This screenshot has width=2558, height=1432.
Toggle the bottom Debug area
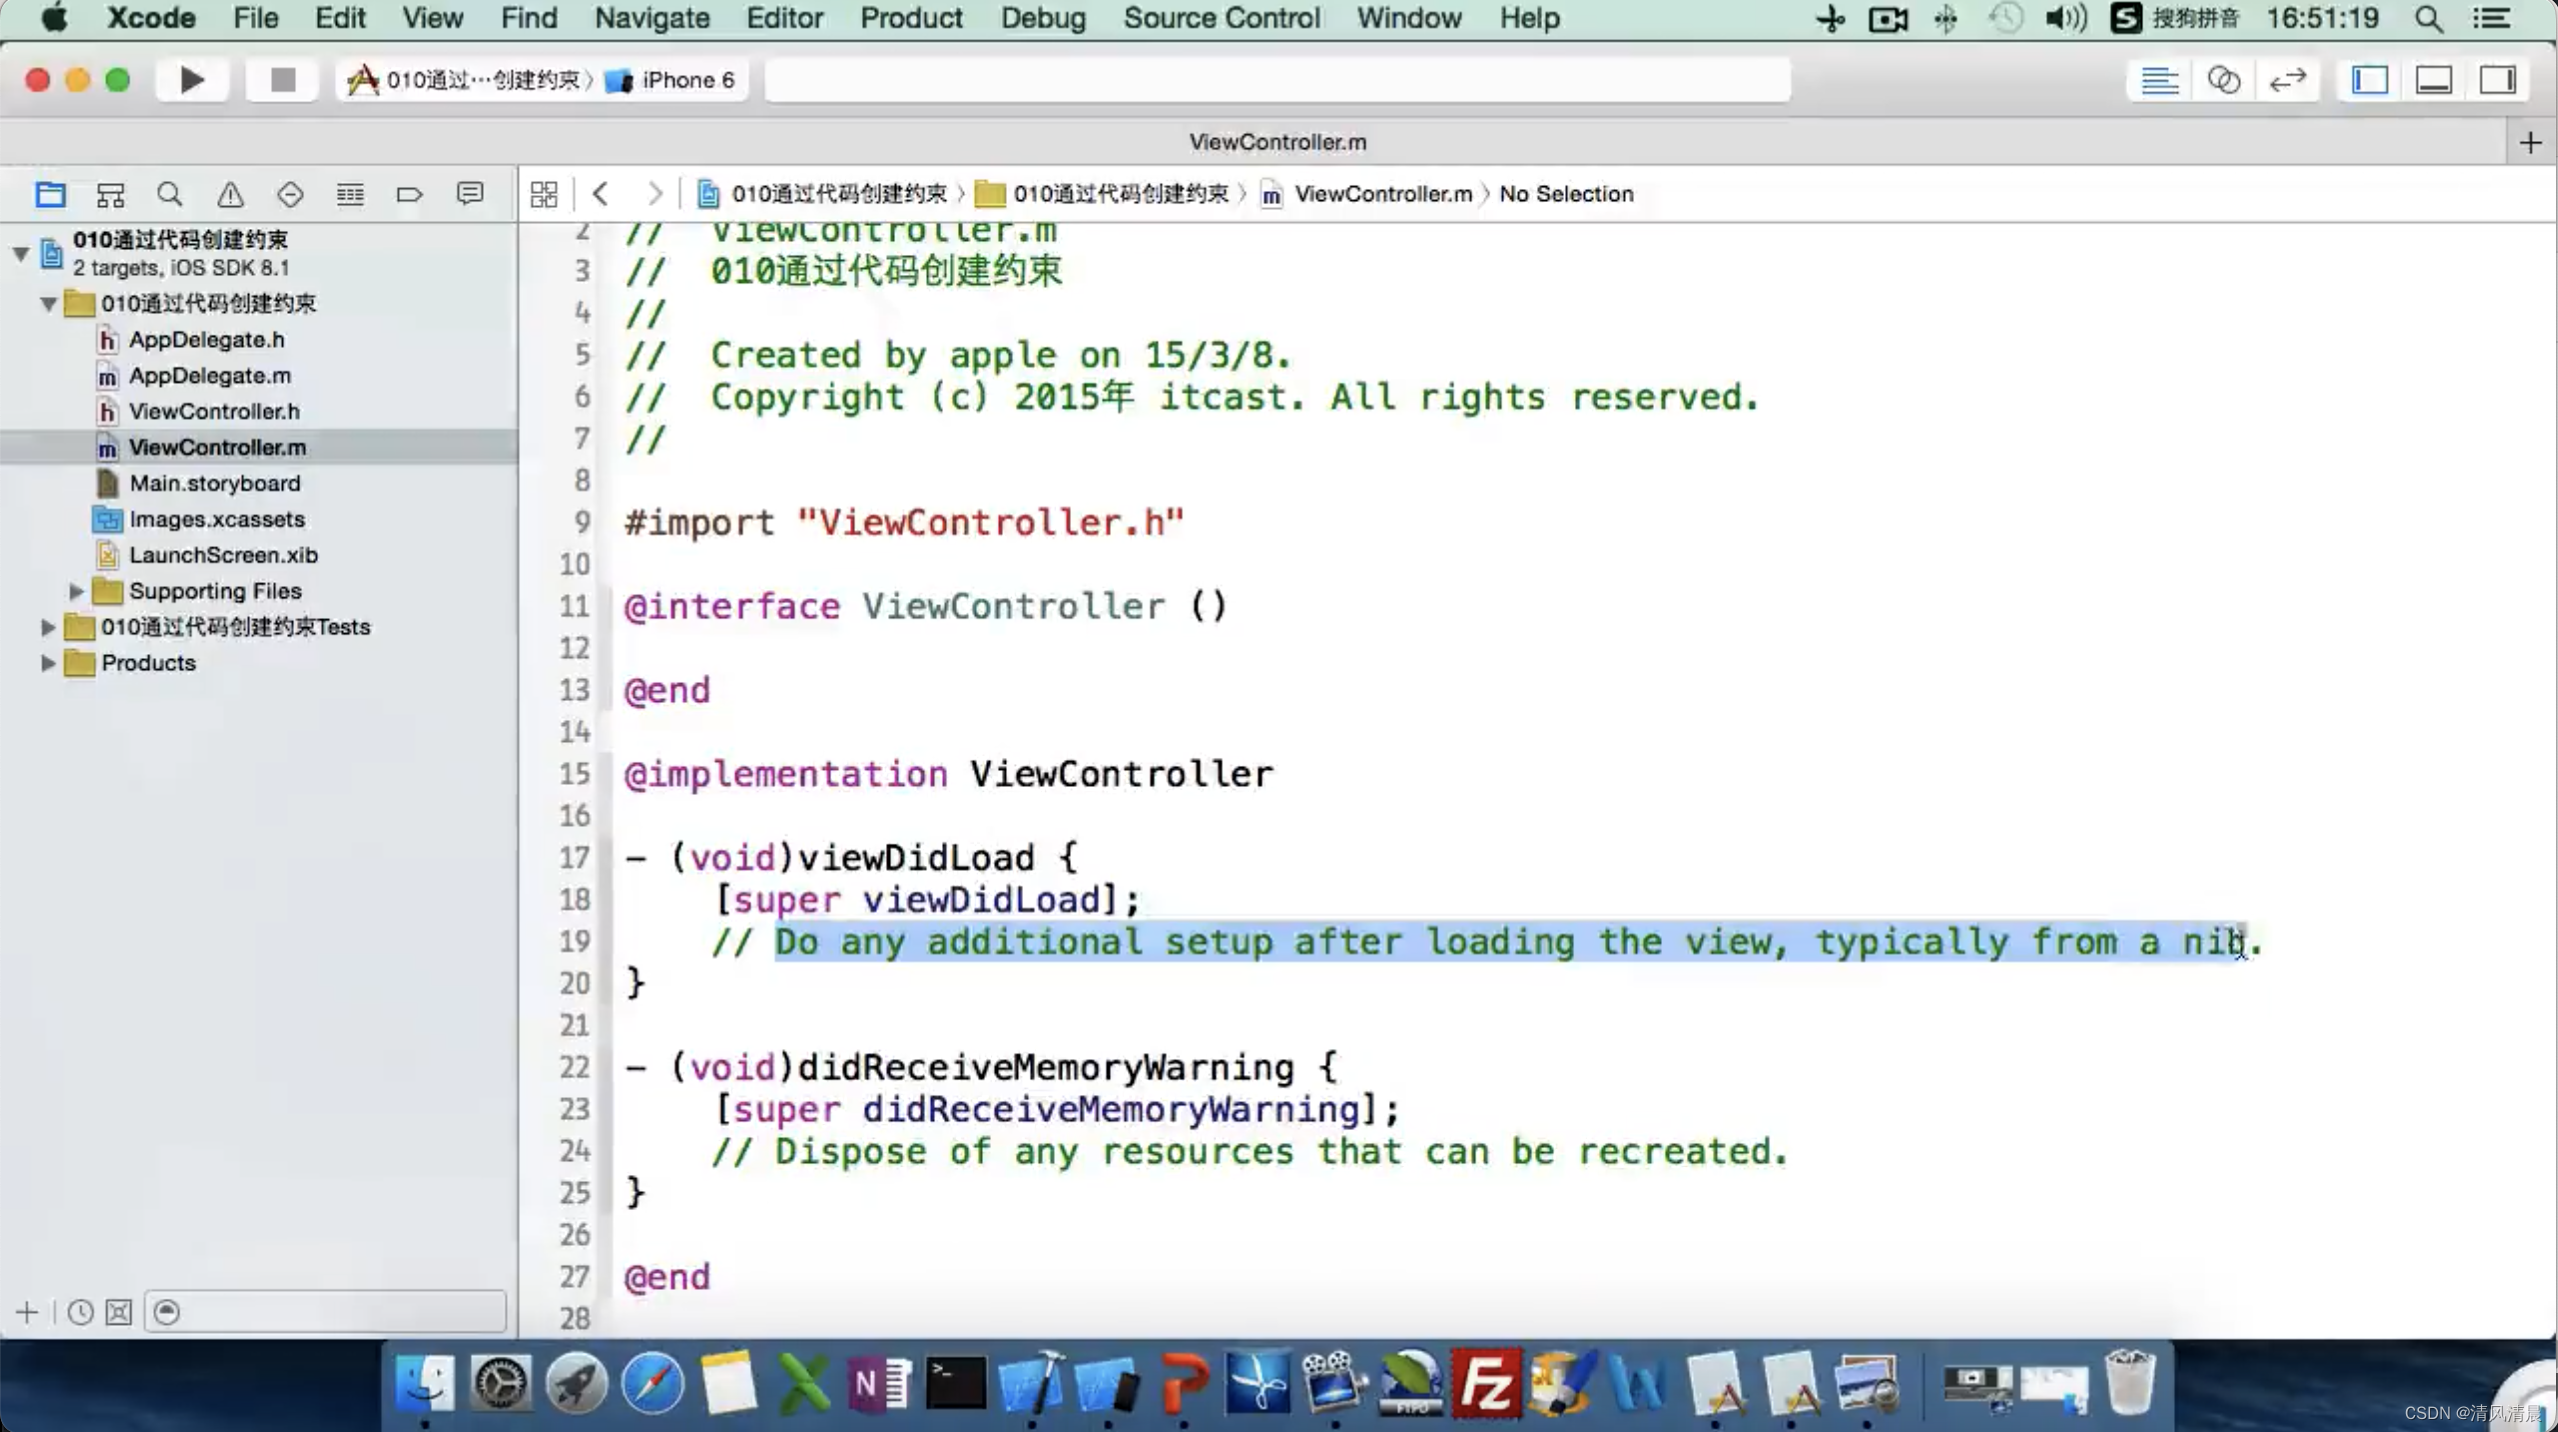pos(2433,80)
